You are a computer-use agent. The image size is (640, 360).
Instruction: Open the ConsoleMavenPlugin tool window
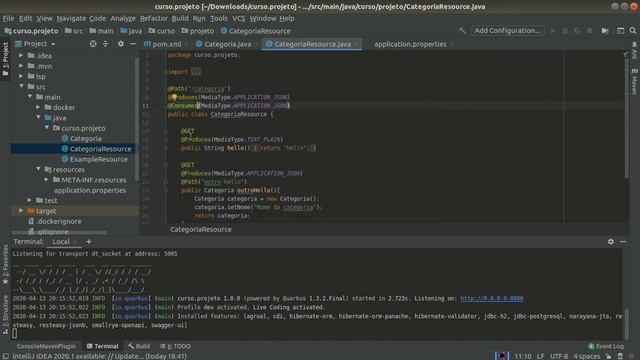46,346
